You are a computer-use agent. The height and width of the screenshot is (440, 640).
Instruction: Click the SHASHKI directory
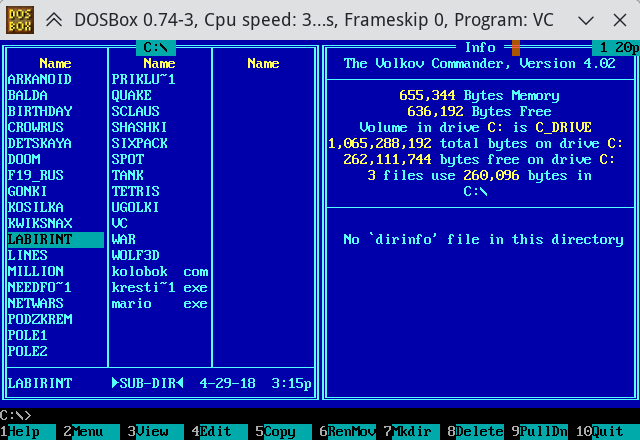[139, 127]
